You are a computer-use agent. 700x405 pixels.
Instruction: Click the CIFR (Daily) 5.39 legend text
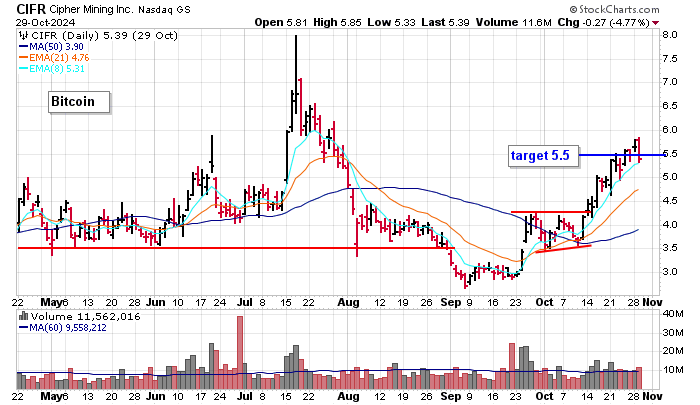(104, 35)
